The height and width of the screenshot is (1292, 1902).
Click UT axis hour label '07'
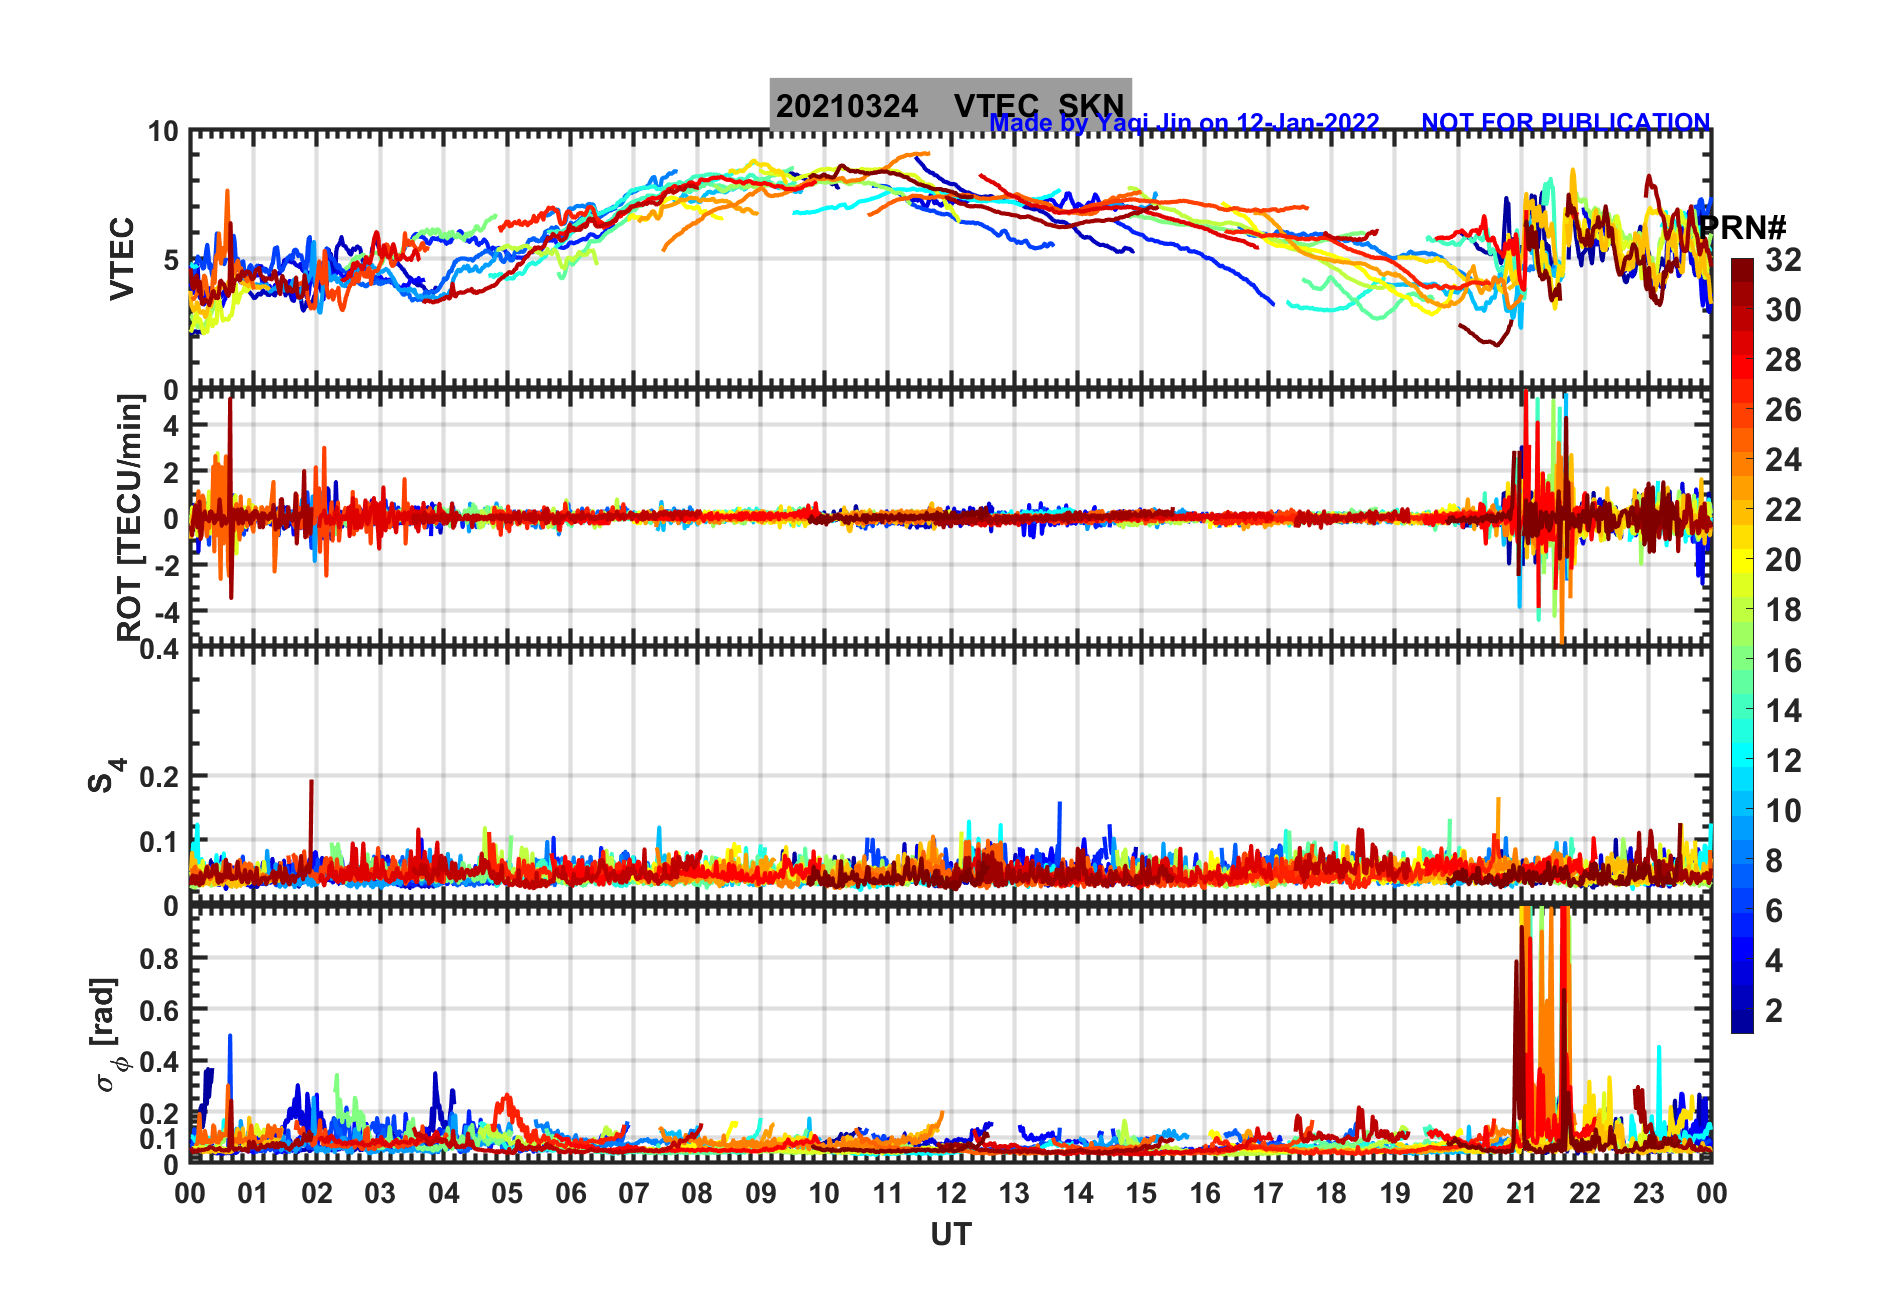pos(634,1193)
